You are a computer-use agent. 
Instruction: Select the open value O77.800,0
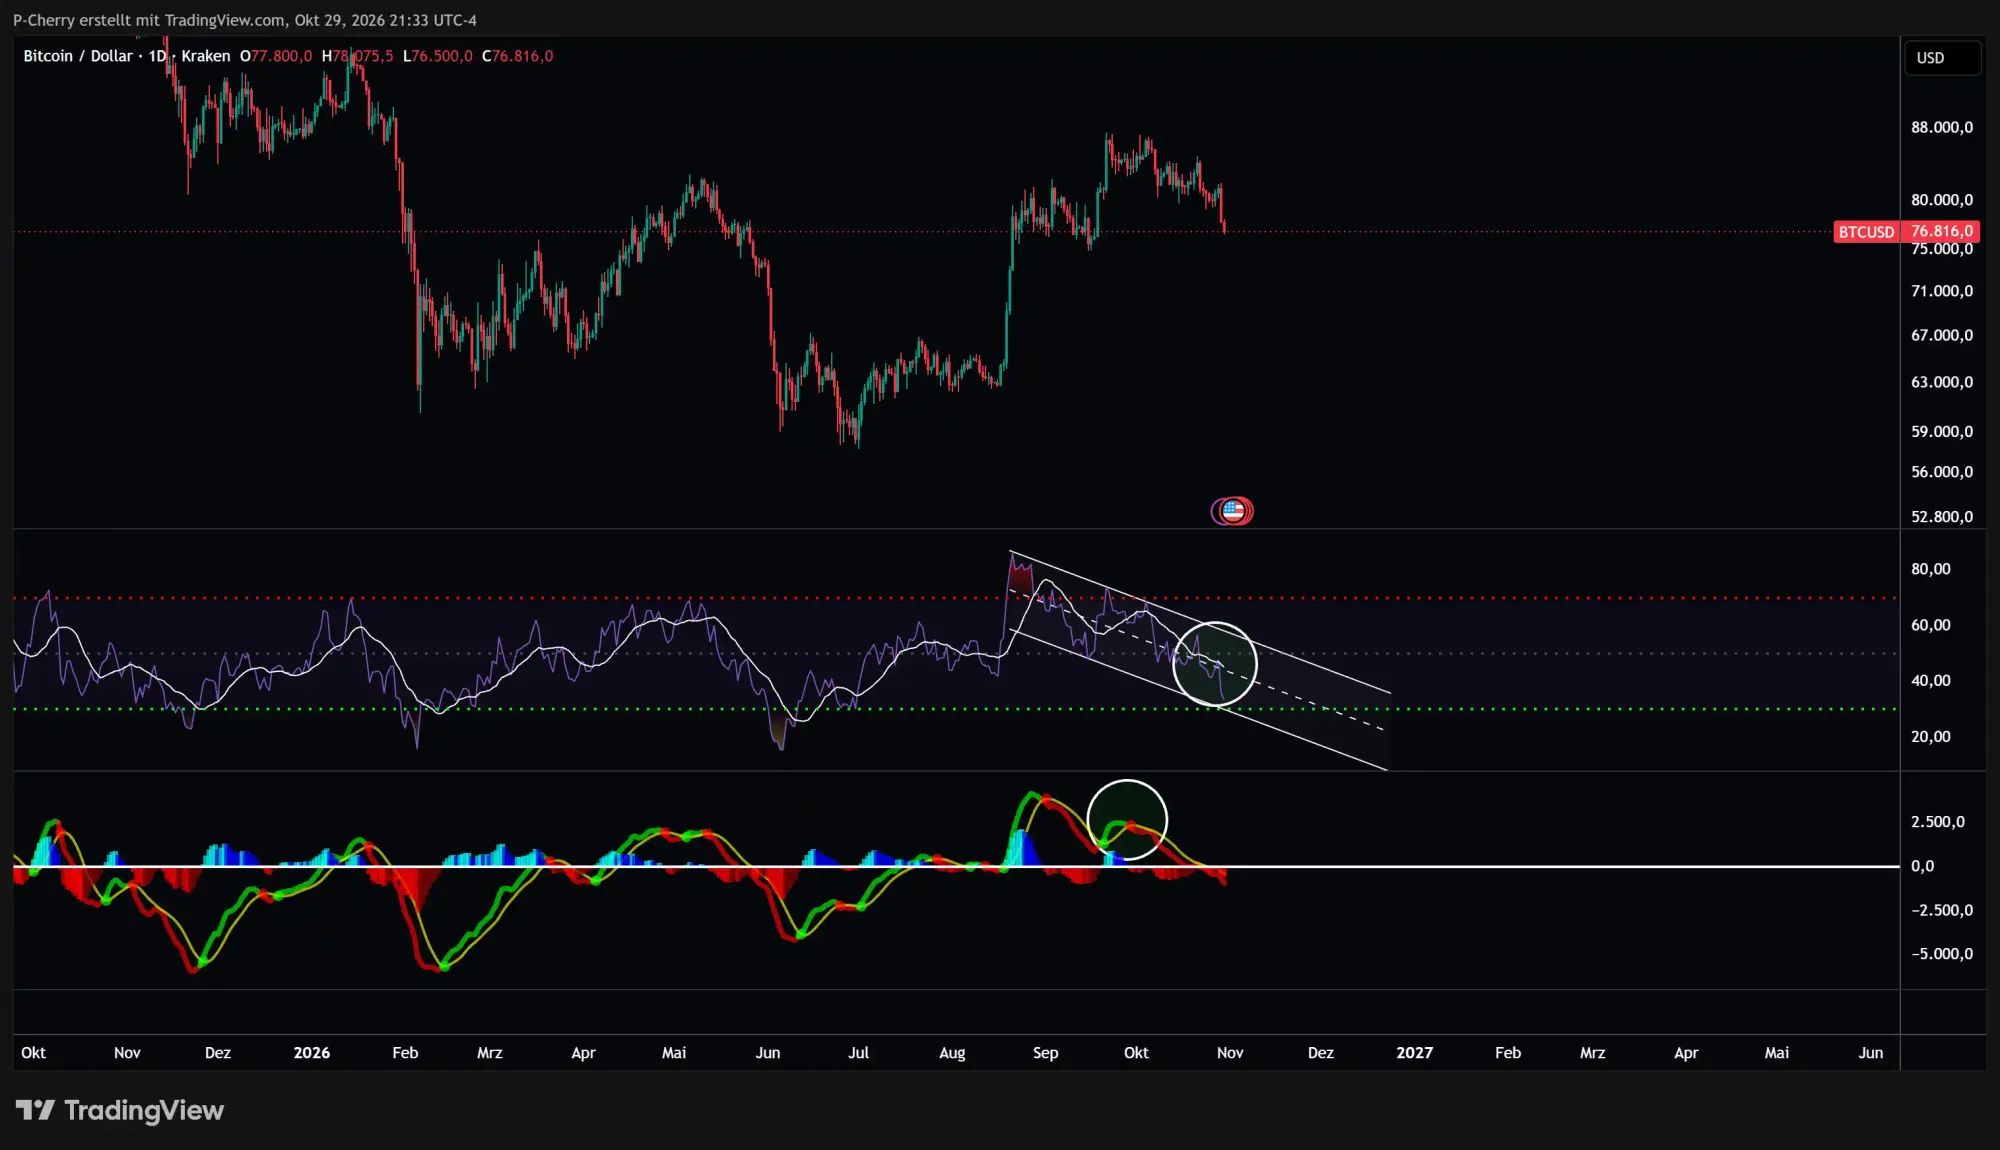[276, 56]
